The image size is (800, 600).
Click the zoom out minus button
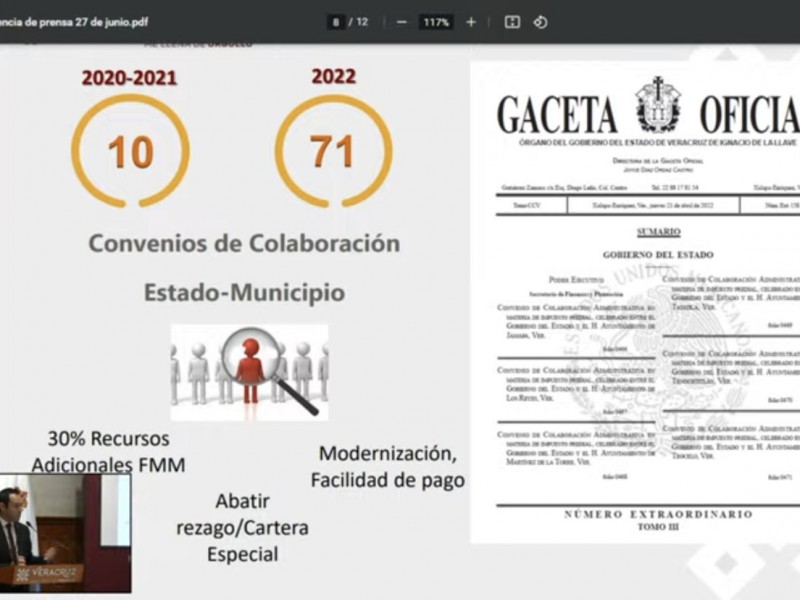click(402, 22)
